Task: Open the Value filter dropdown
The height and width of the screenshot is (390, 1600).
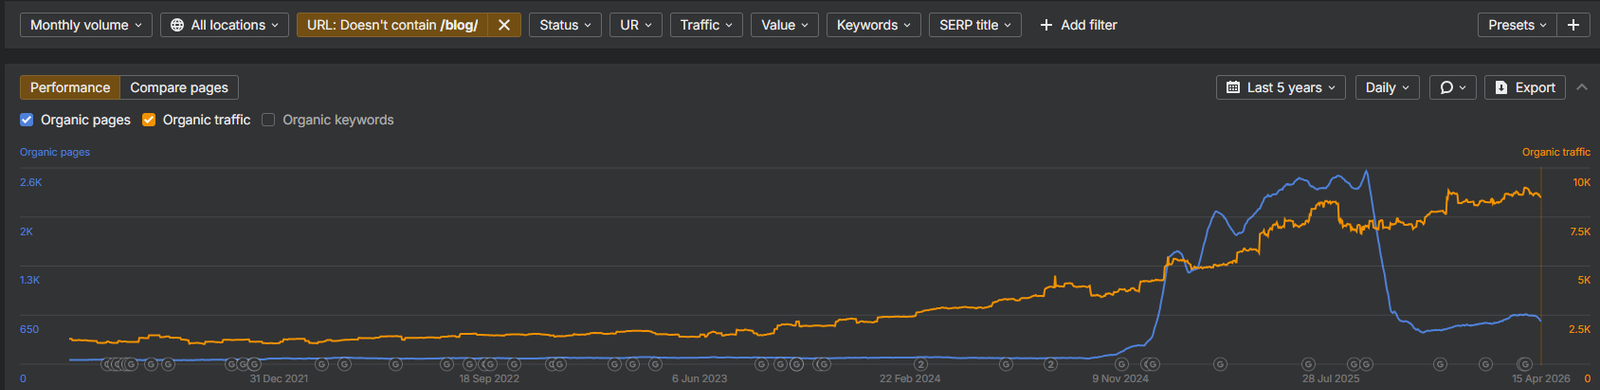Action: pyautogui.click(x=785, y=25)
